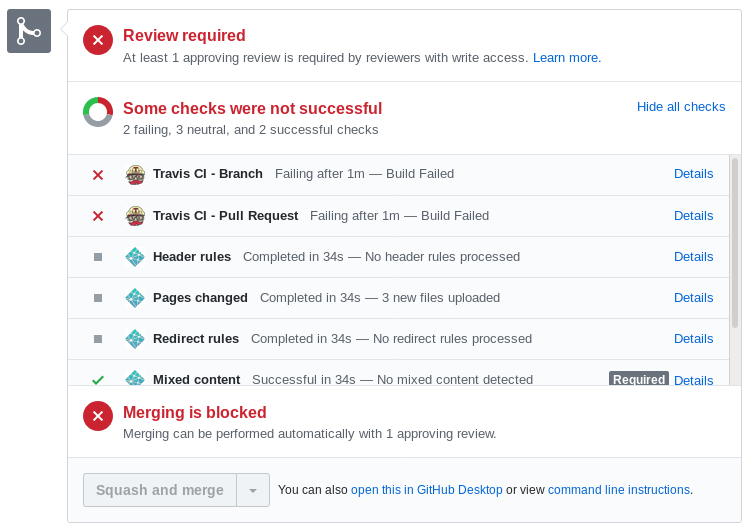This screenshot has height=530, width=749.
Task: Click Netlify icon on Redirect rules row
Action: tap(135, 339)
